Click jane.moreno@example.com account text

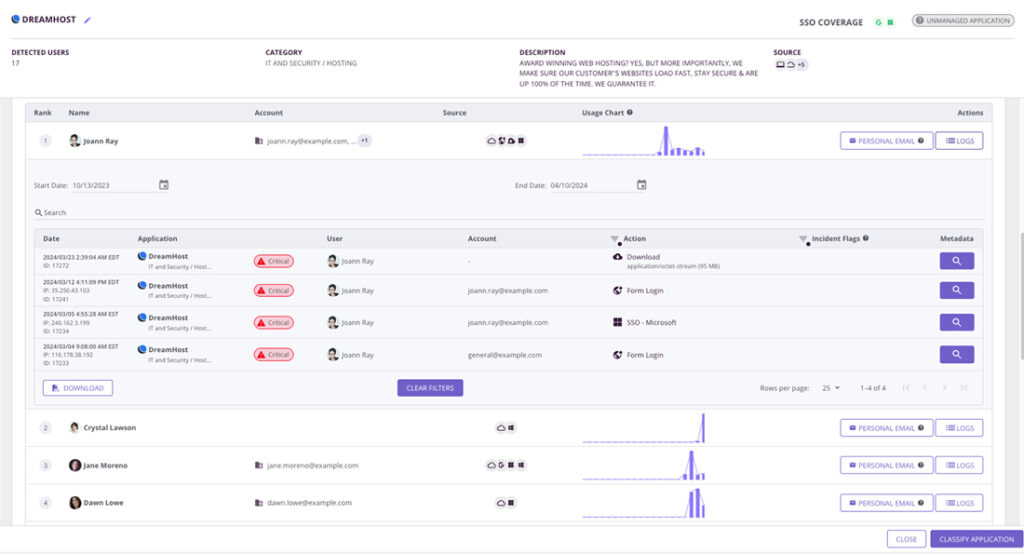(312, 465)
